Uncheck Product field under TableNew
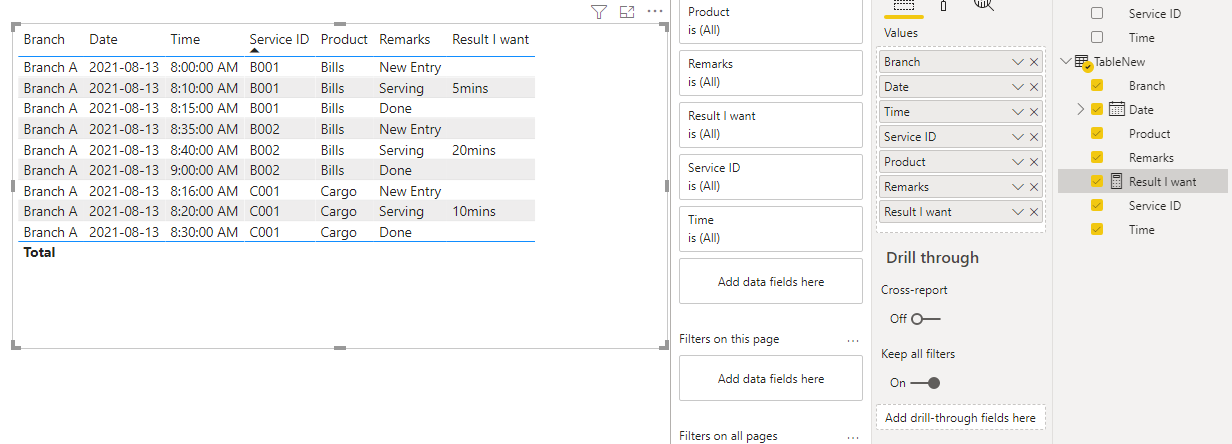 pyautogui.click(x=1097, y=134)
